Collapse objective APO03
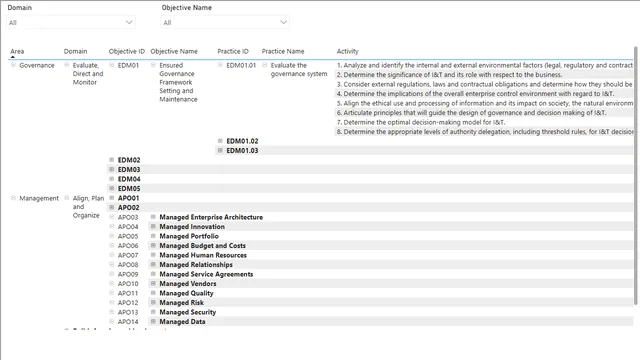640x360 pixels. click(x=111, y=217)
